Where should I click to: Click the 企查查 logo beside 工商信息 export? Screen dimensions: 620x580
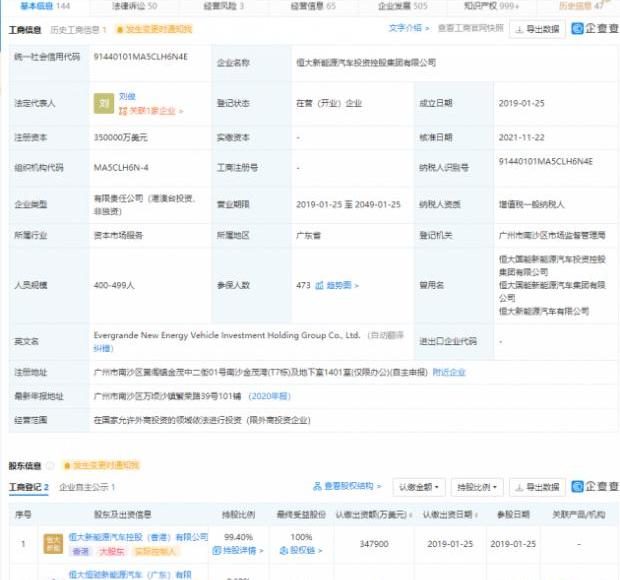tap(595, 28)
